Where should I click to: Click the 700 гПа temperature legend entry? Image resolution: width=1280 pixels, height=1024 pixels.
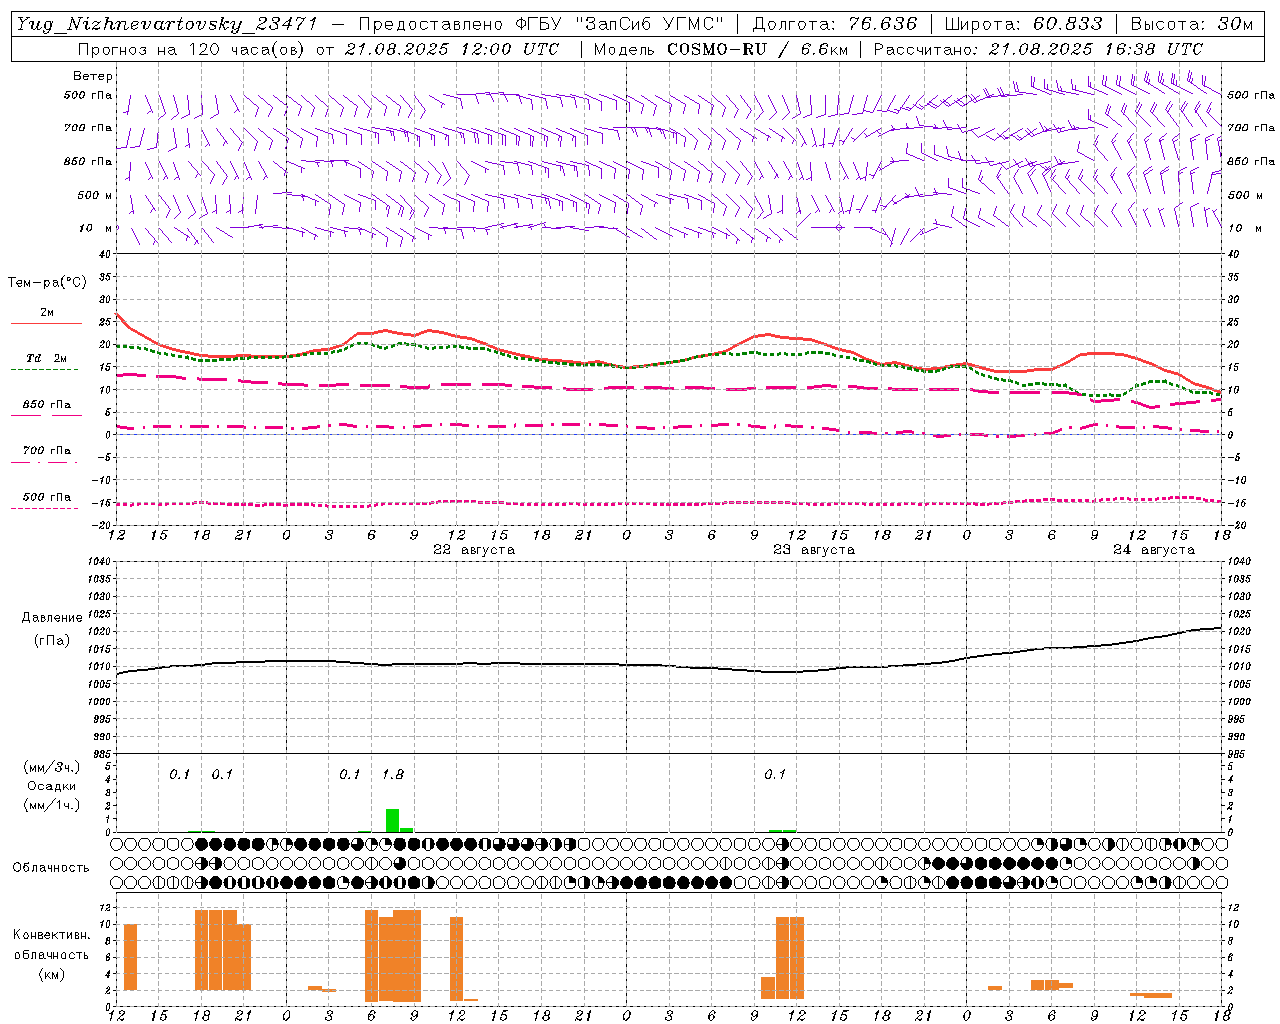(47, 451)
